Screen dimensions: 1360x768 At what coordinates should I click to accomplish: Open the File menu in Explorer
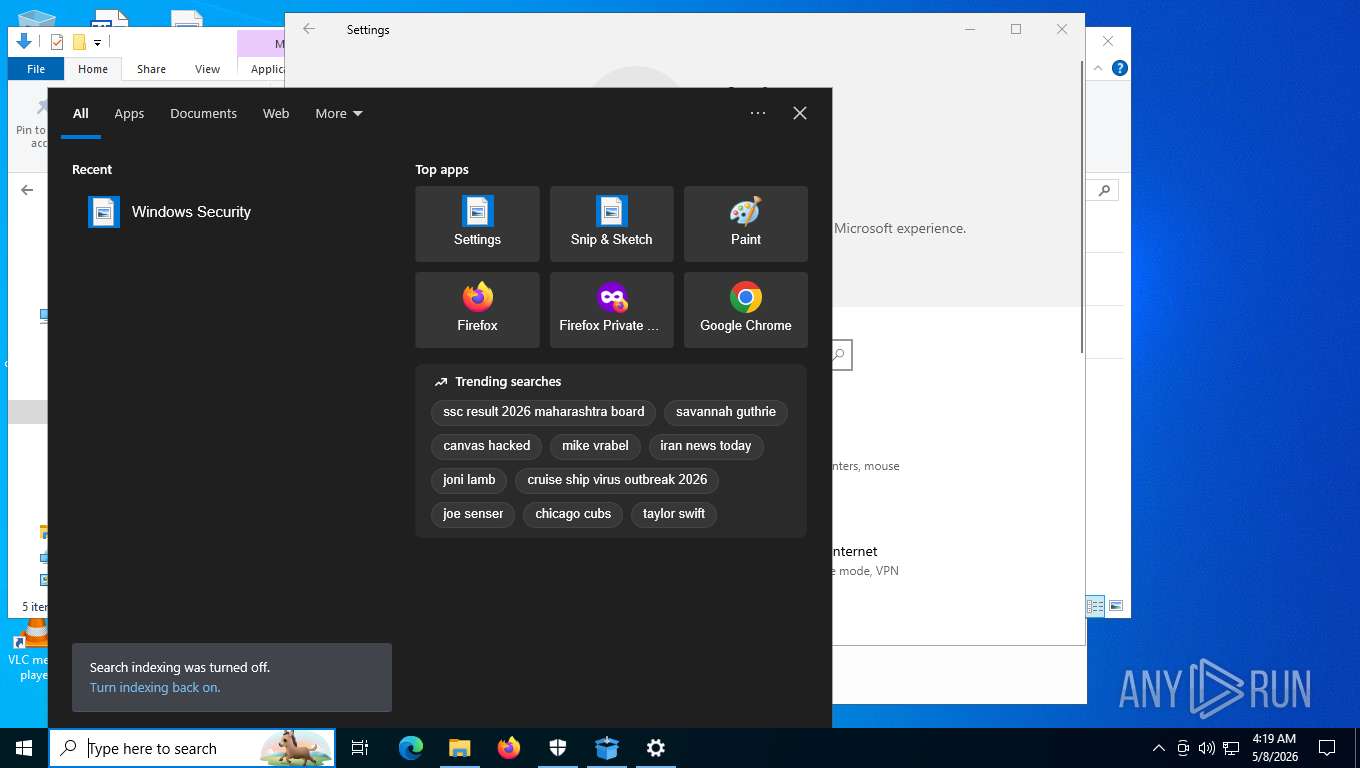point(36,69)
